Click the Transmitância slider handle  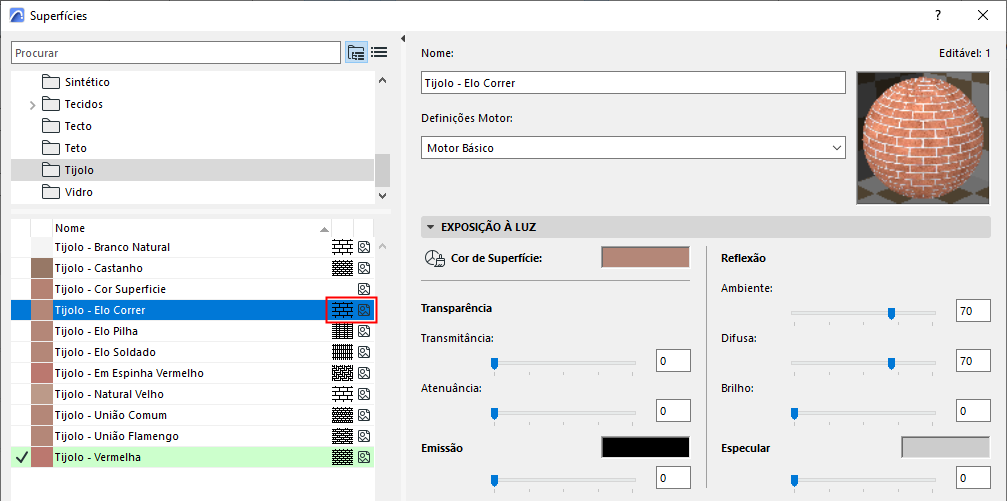point(495,364)
